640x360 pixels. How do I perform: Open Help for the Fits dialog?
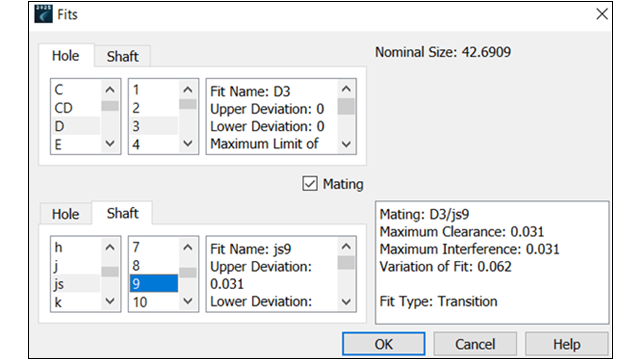[567, 344]
